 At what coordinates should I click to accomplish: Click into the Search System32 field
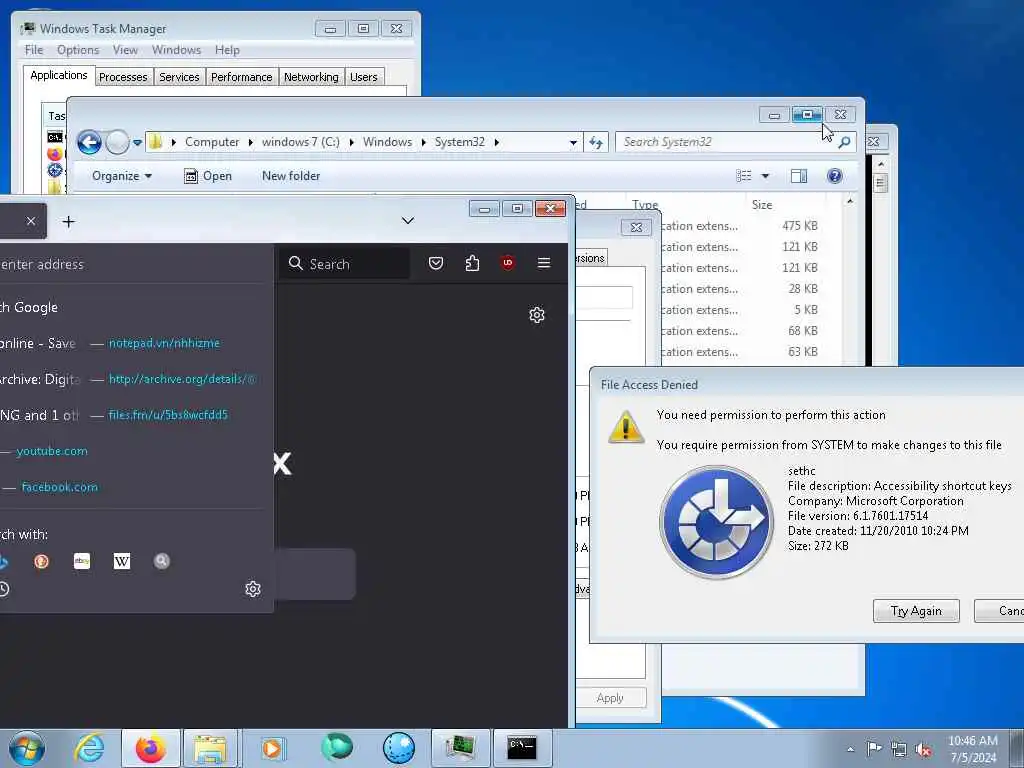click(x=725, y=142)
